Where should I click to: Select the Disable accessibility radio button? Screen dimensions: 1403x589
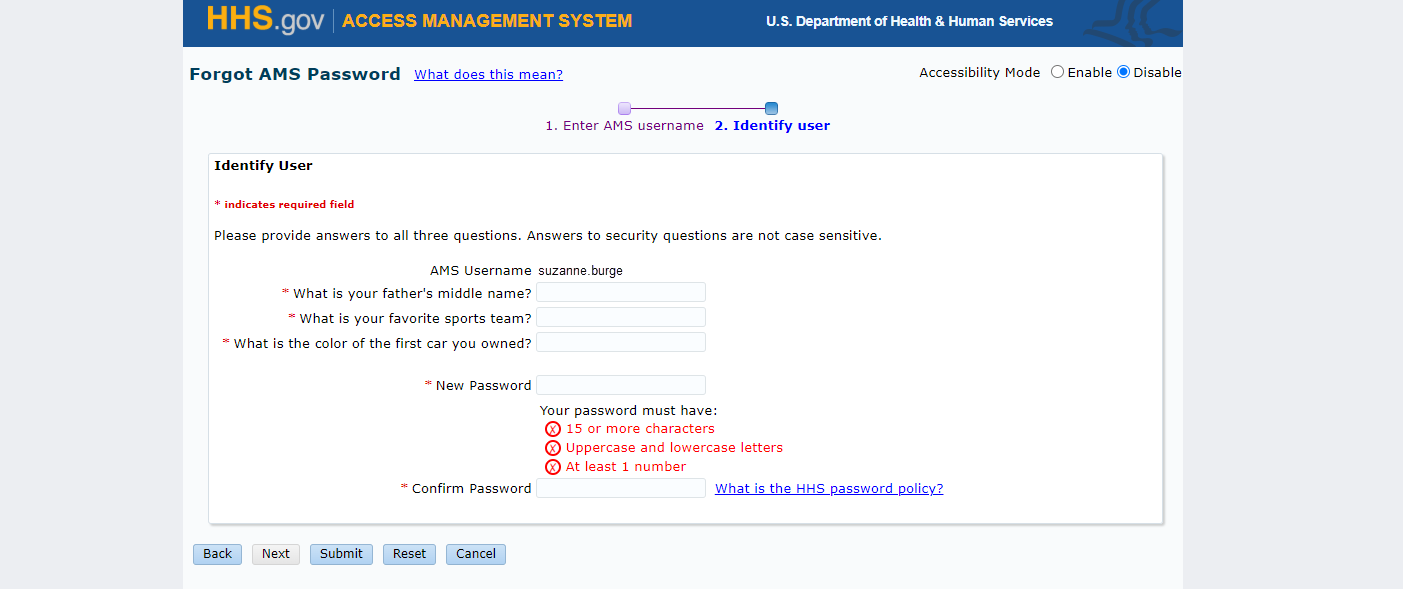click(x=1123, y=72)
